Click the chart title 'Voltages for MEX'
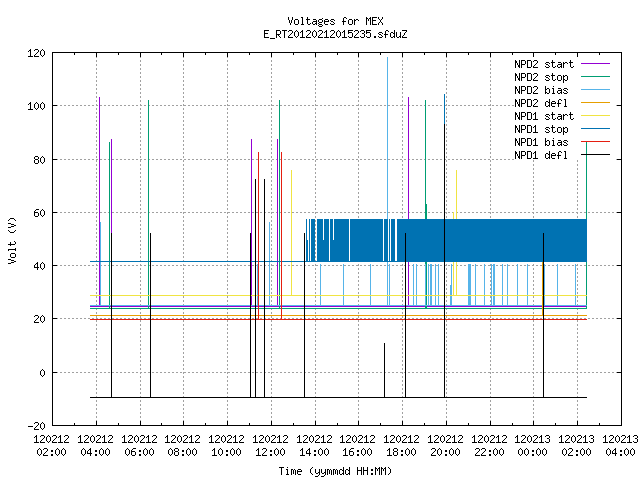 click(x=335, y=21)
